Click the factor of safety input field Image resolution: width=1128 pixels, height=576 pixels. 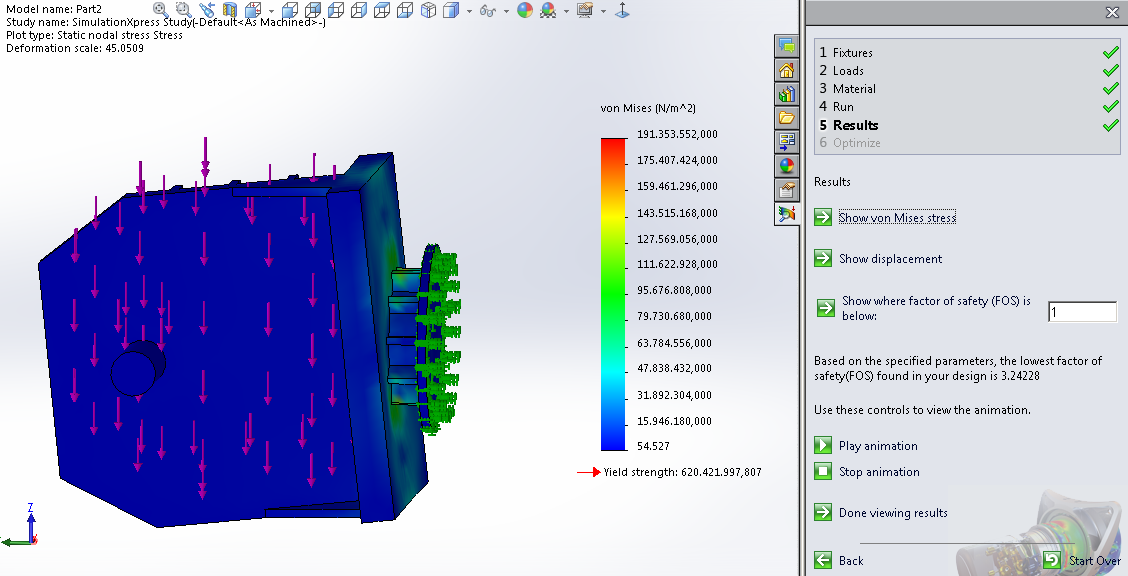pos(1081,313)
